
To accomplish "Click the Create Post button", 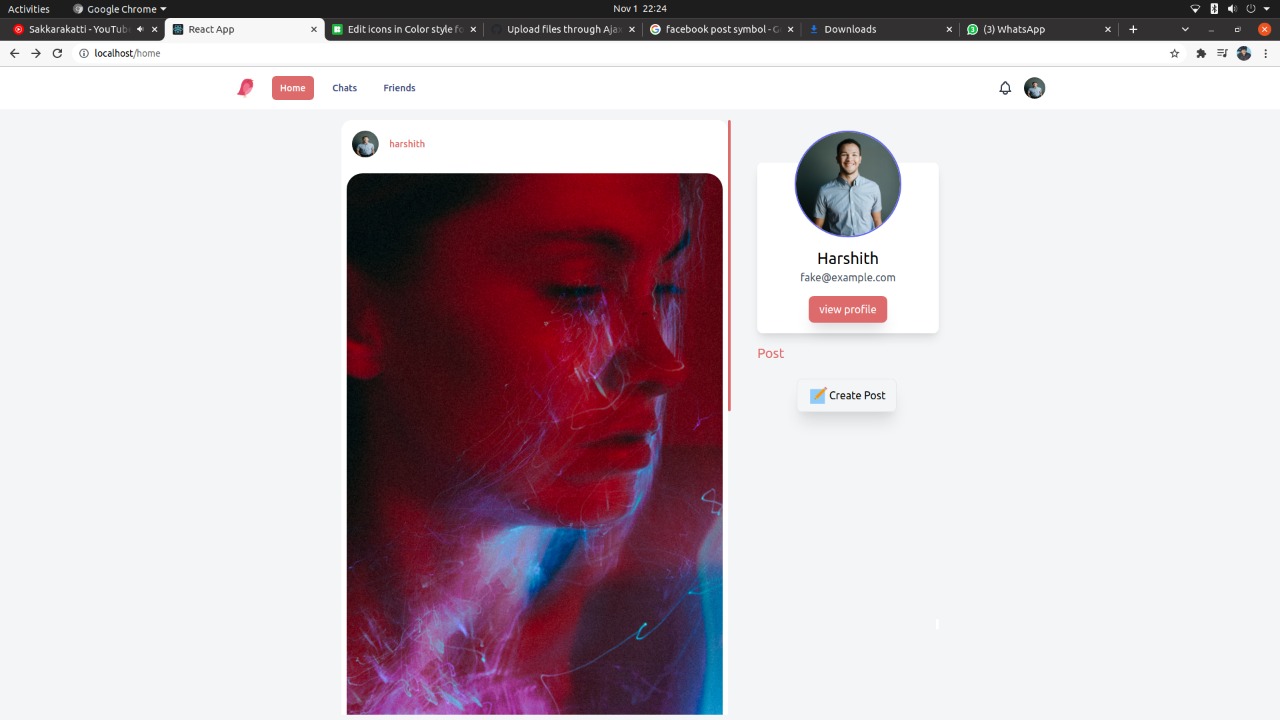I will tap(847, 395).
